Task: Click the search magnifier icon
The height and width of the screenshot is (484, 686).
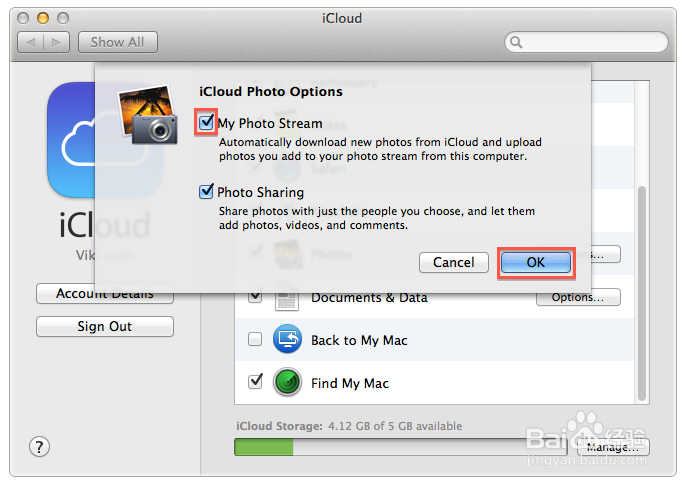Action: click(x=516, y=43)
